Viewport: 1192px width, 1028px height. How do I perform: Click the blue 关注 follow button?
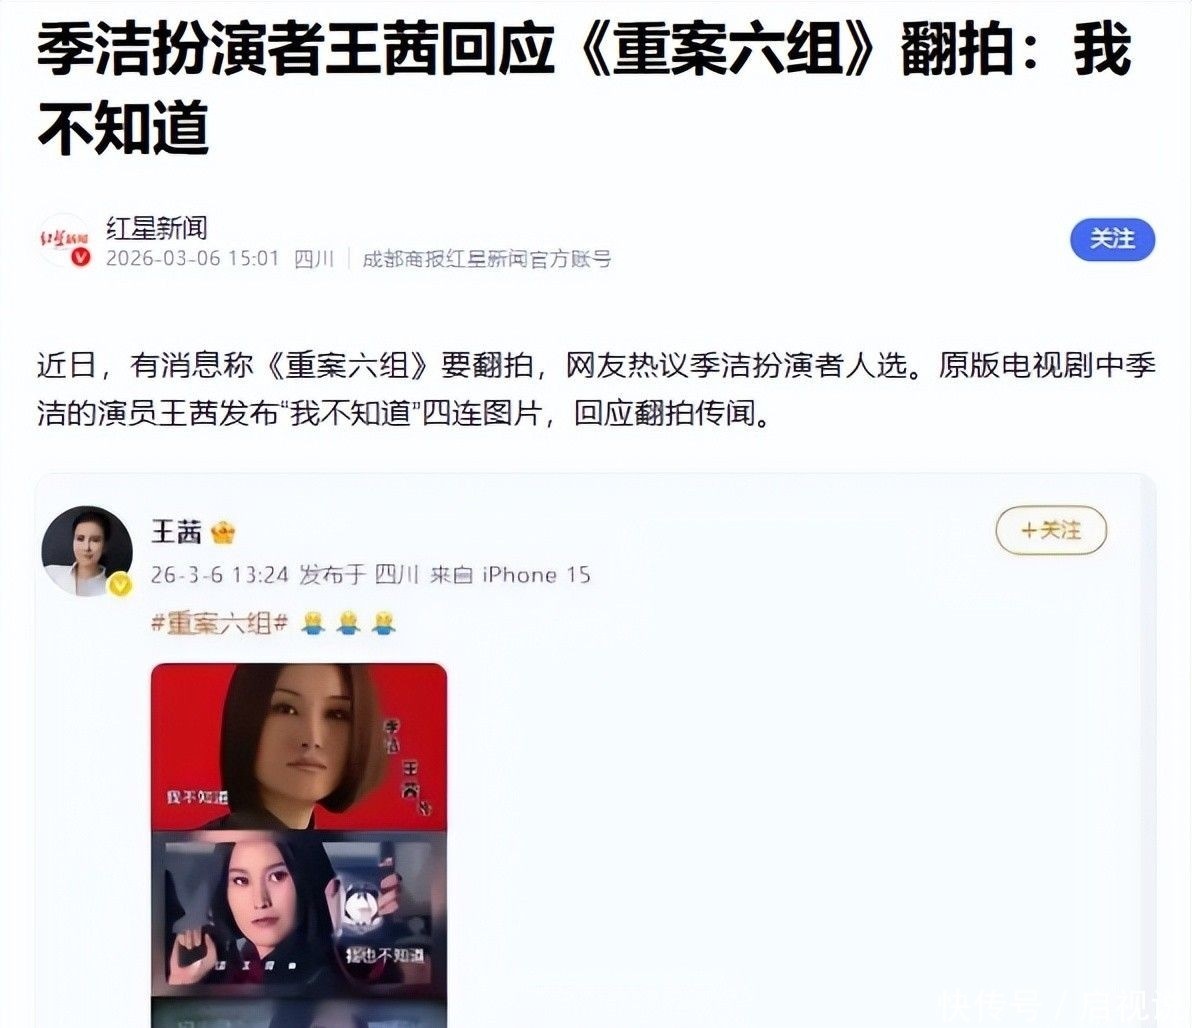1112,240
